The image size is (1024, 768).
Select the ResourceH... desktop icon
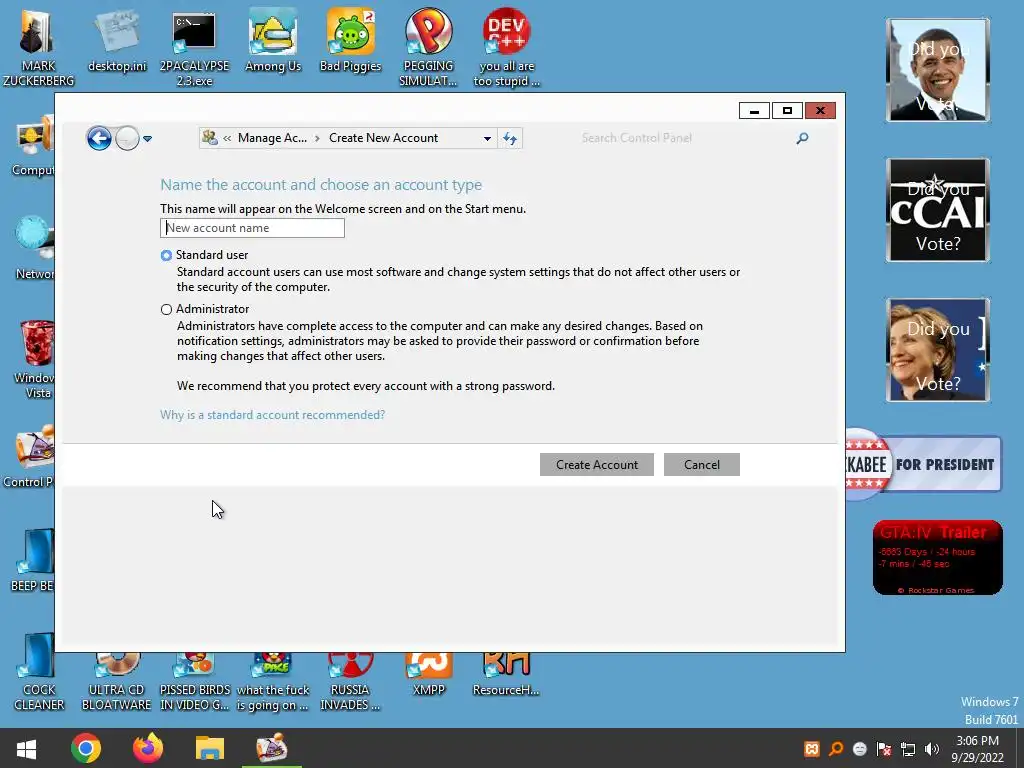pos(506,675)
